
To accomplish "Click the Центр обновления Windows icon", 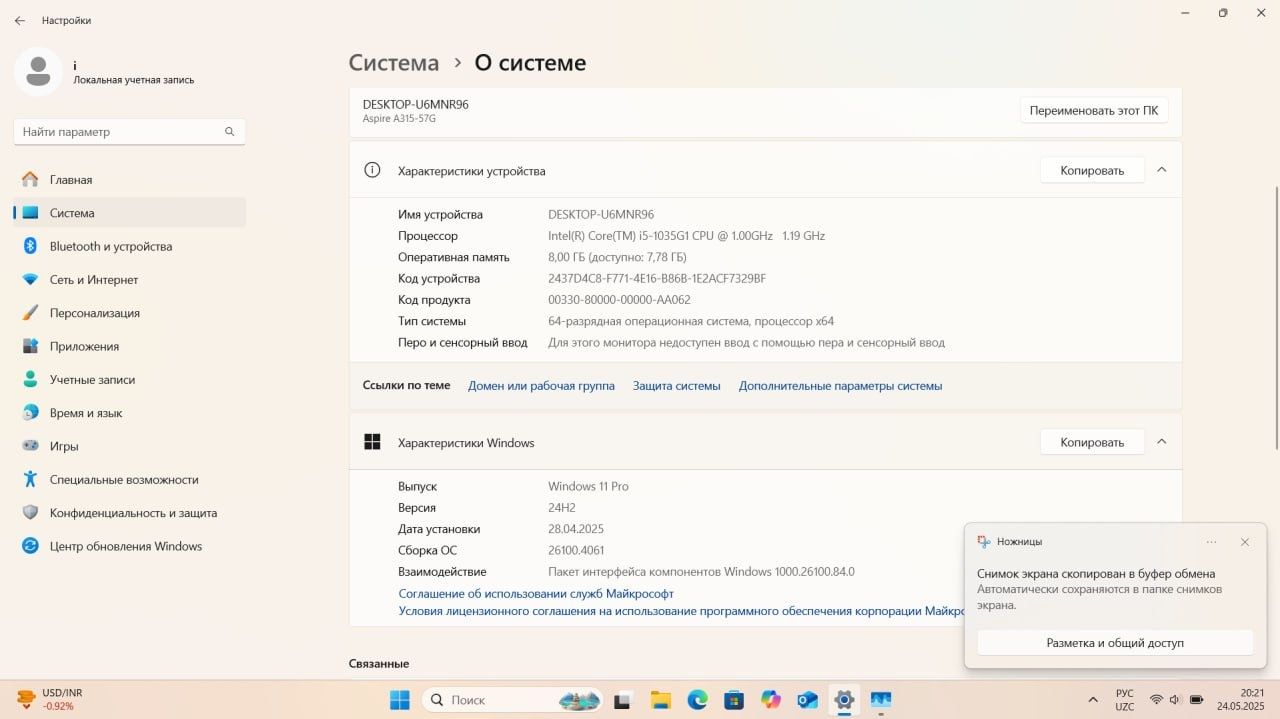I will 30,546.
